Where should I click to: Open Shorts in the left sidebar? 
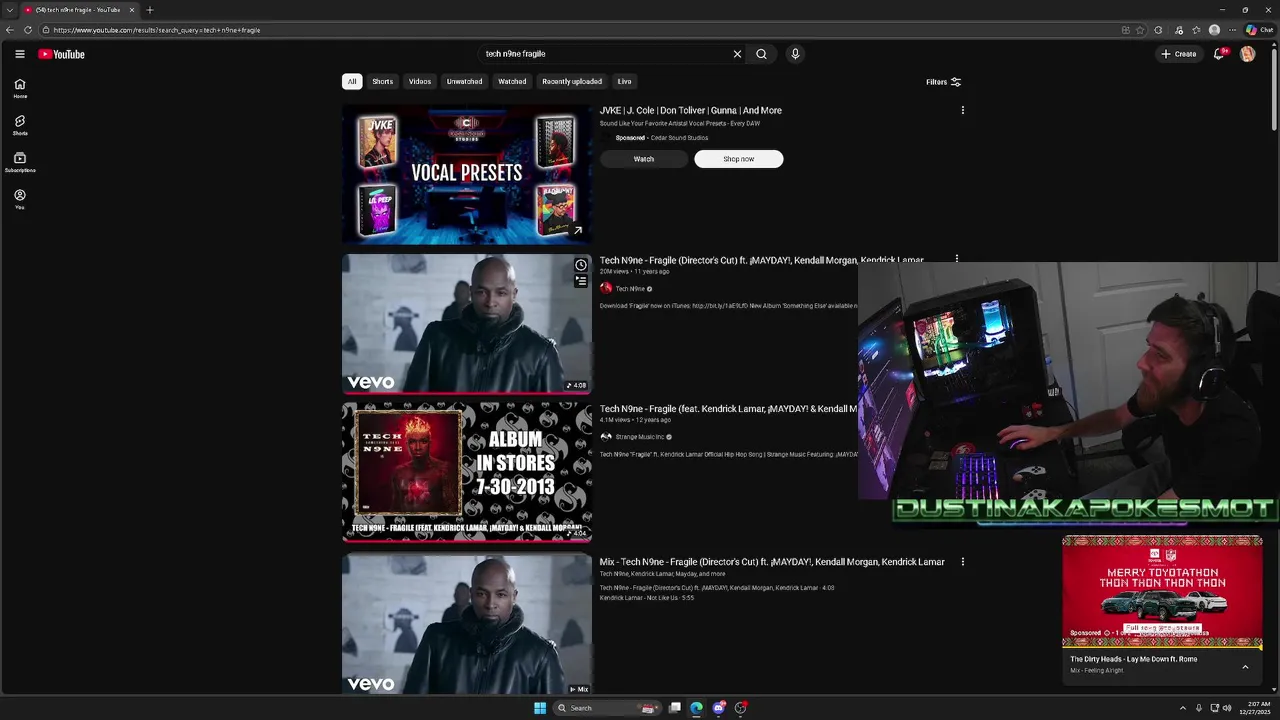point(20,126)
